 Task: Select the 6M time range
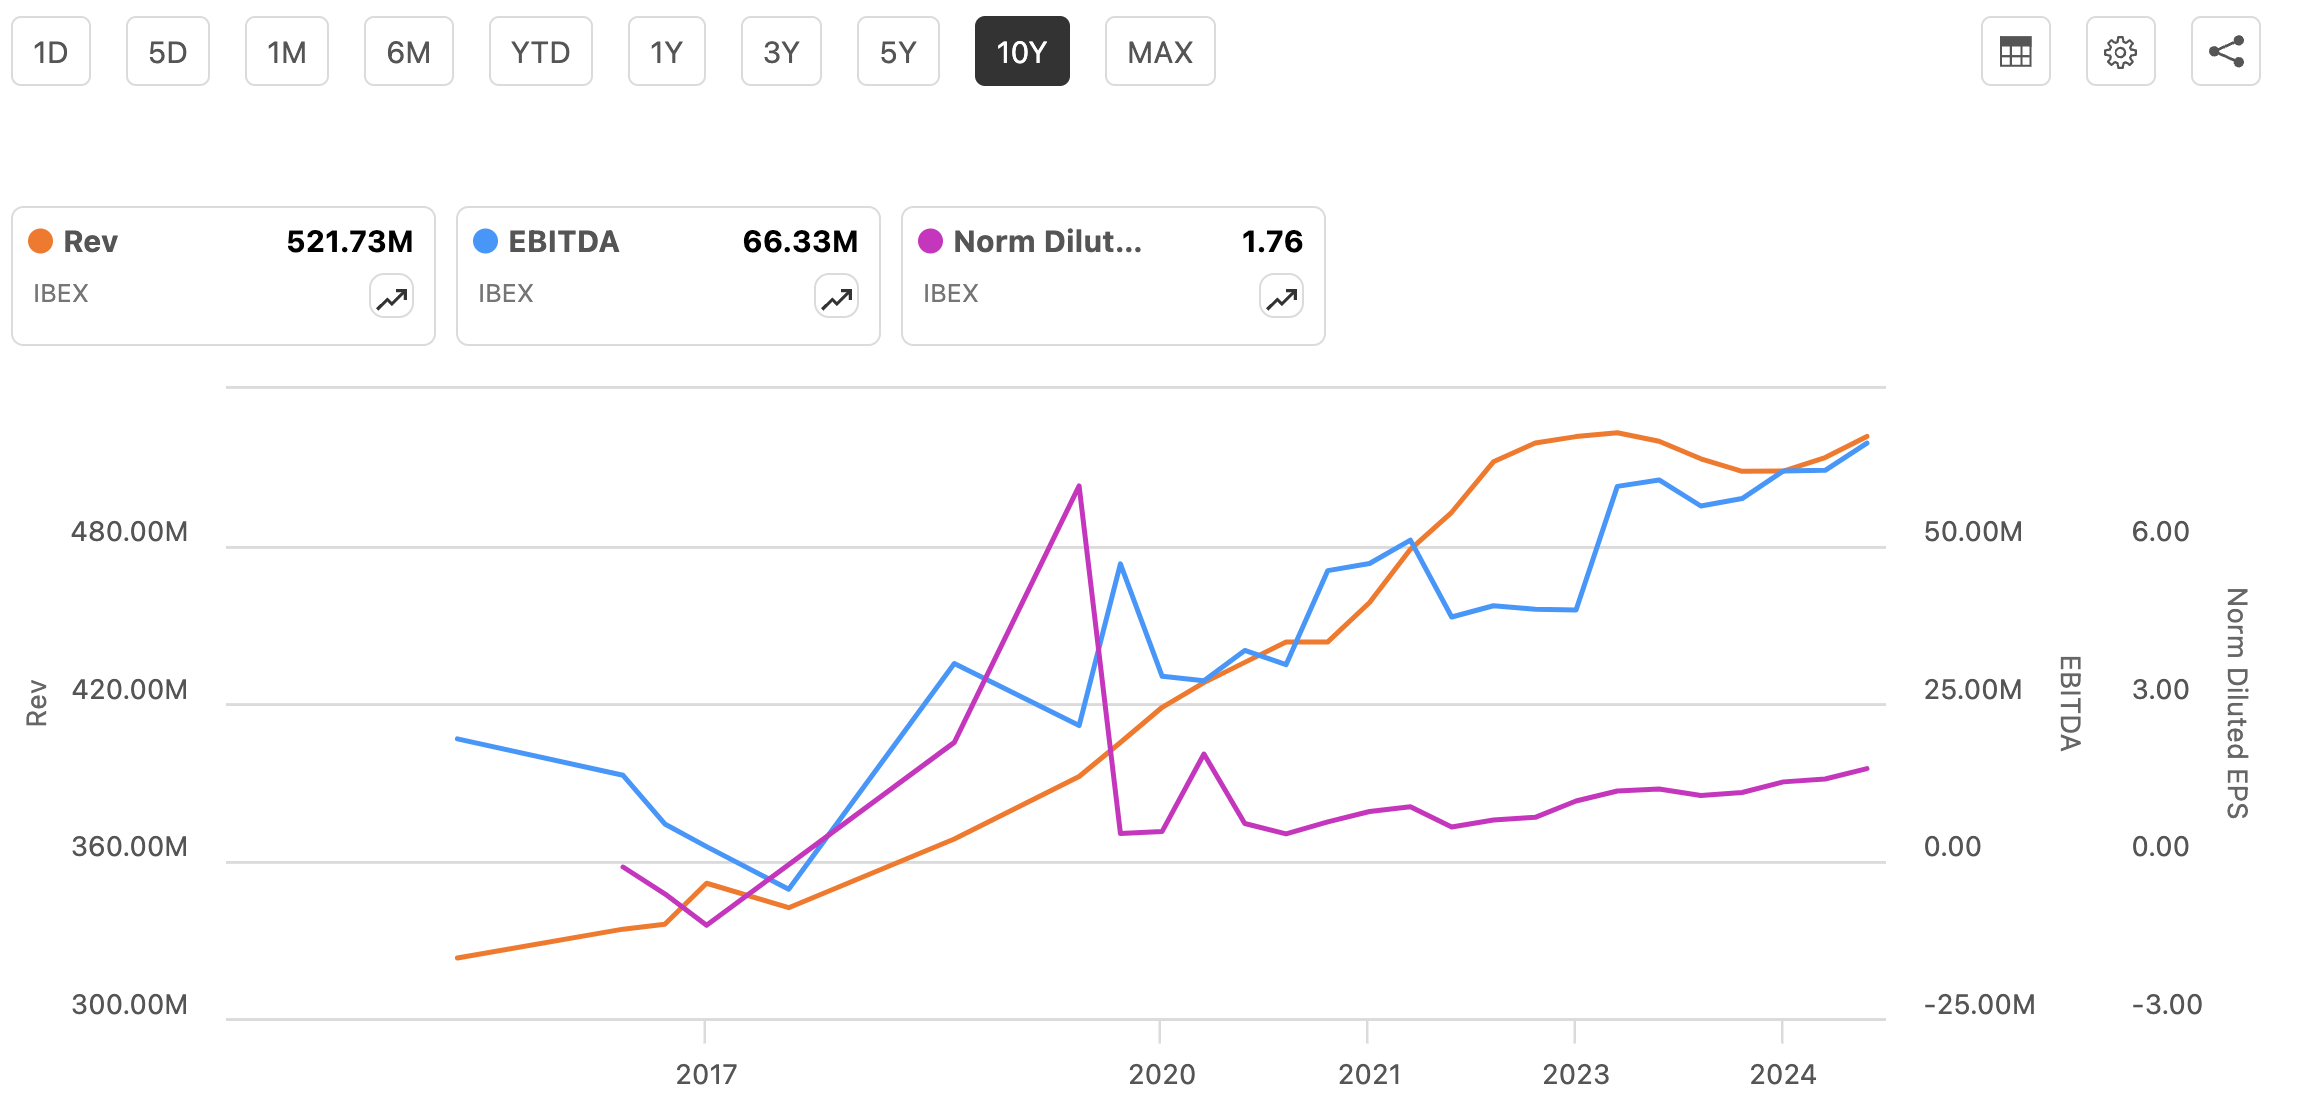pyautogui.click(x=408, y=51)
